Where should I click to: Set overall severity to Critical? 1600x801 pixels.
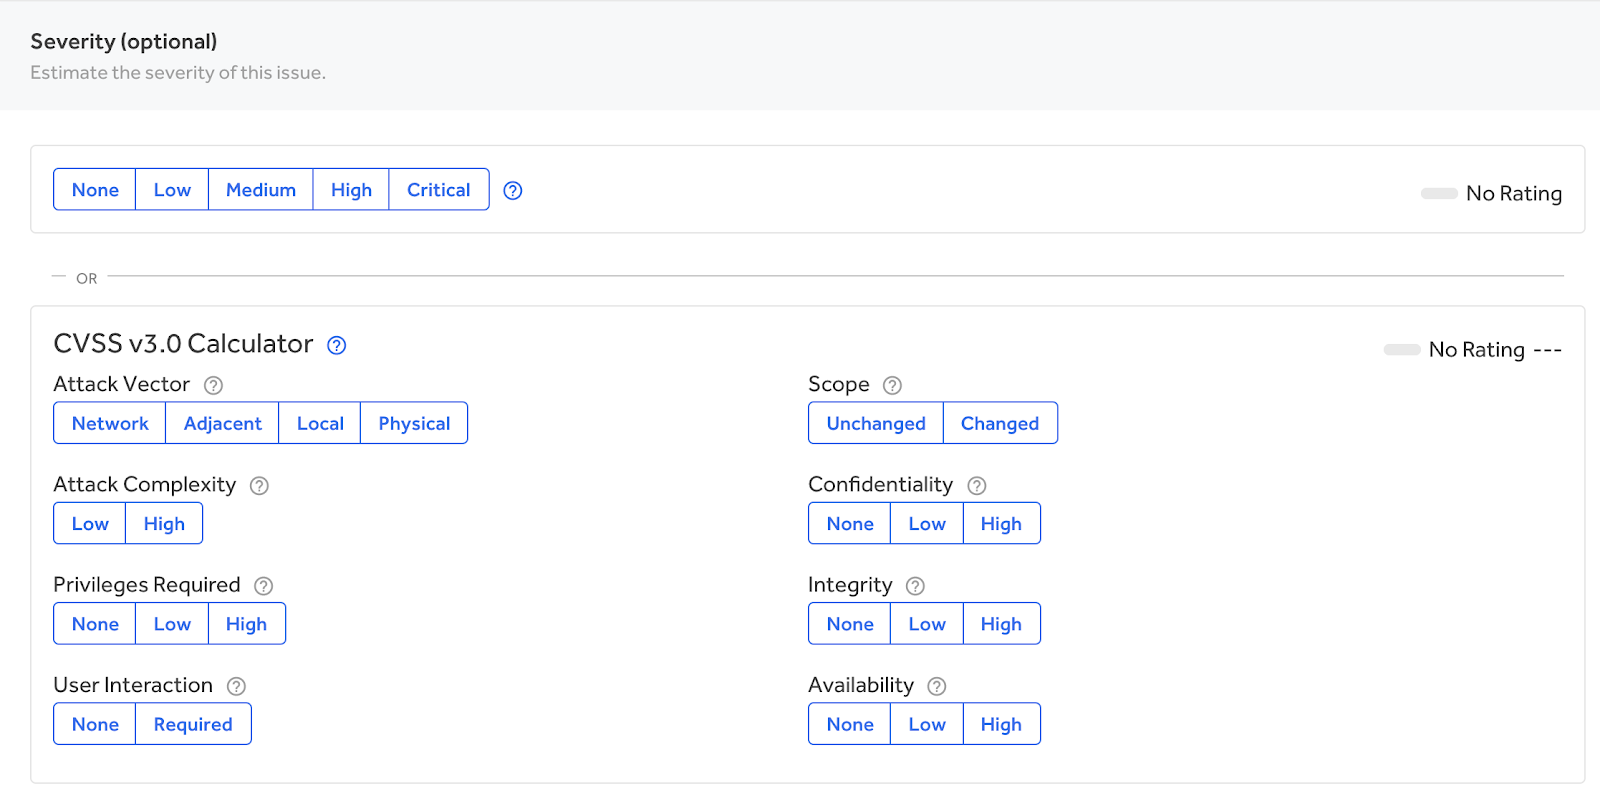[x=438, y=190]
